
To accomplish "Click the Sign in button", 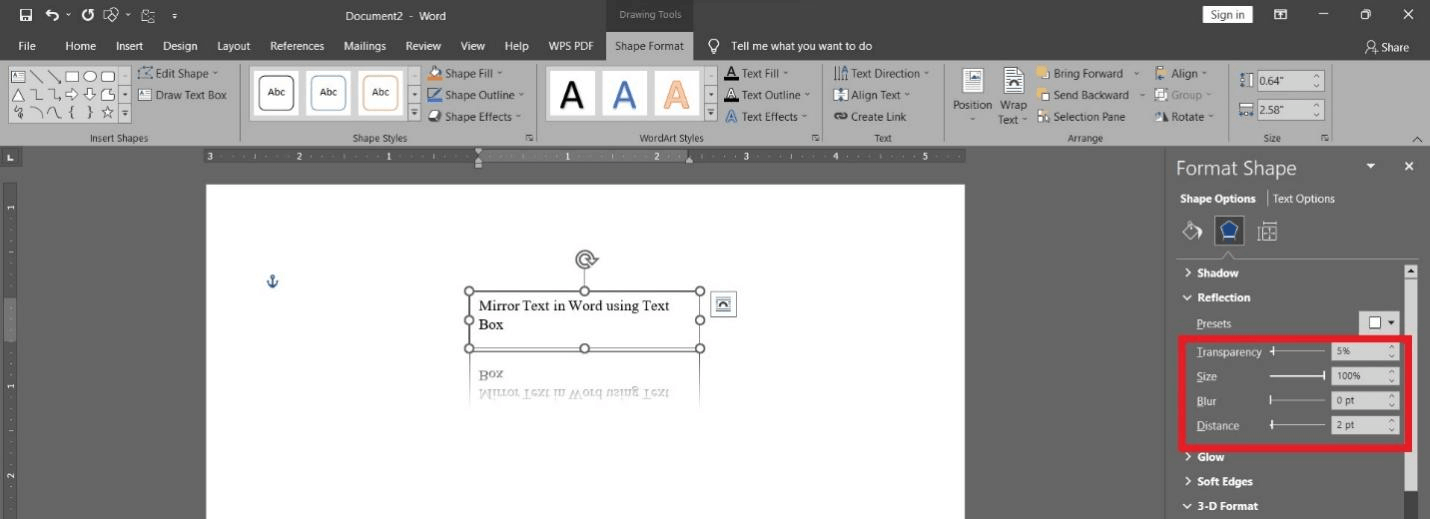I will click(1227, 15).
